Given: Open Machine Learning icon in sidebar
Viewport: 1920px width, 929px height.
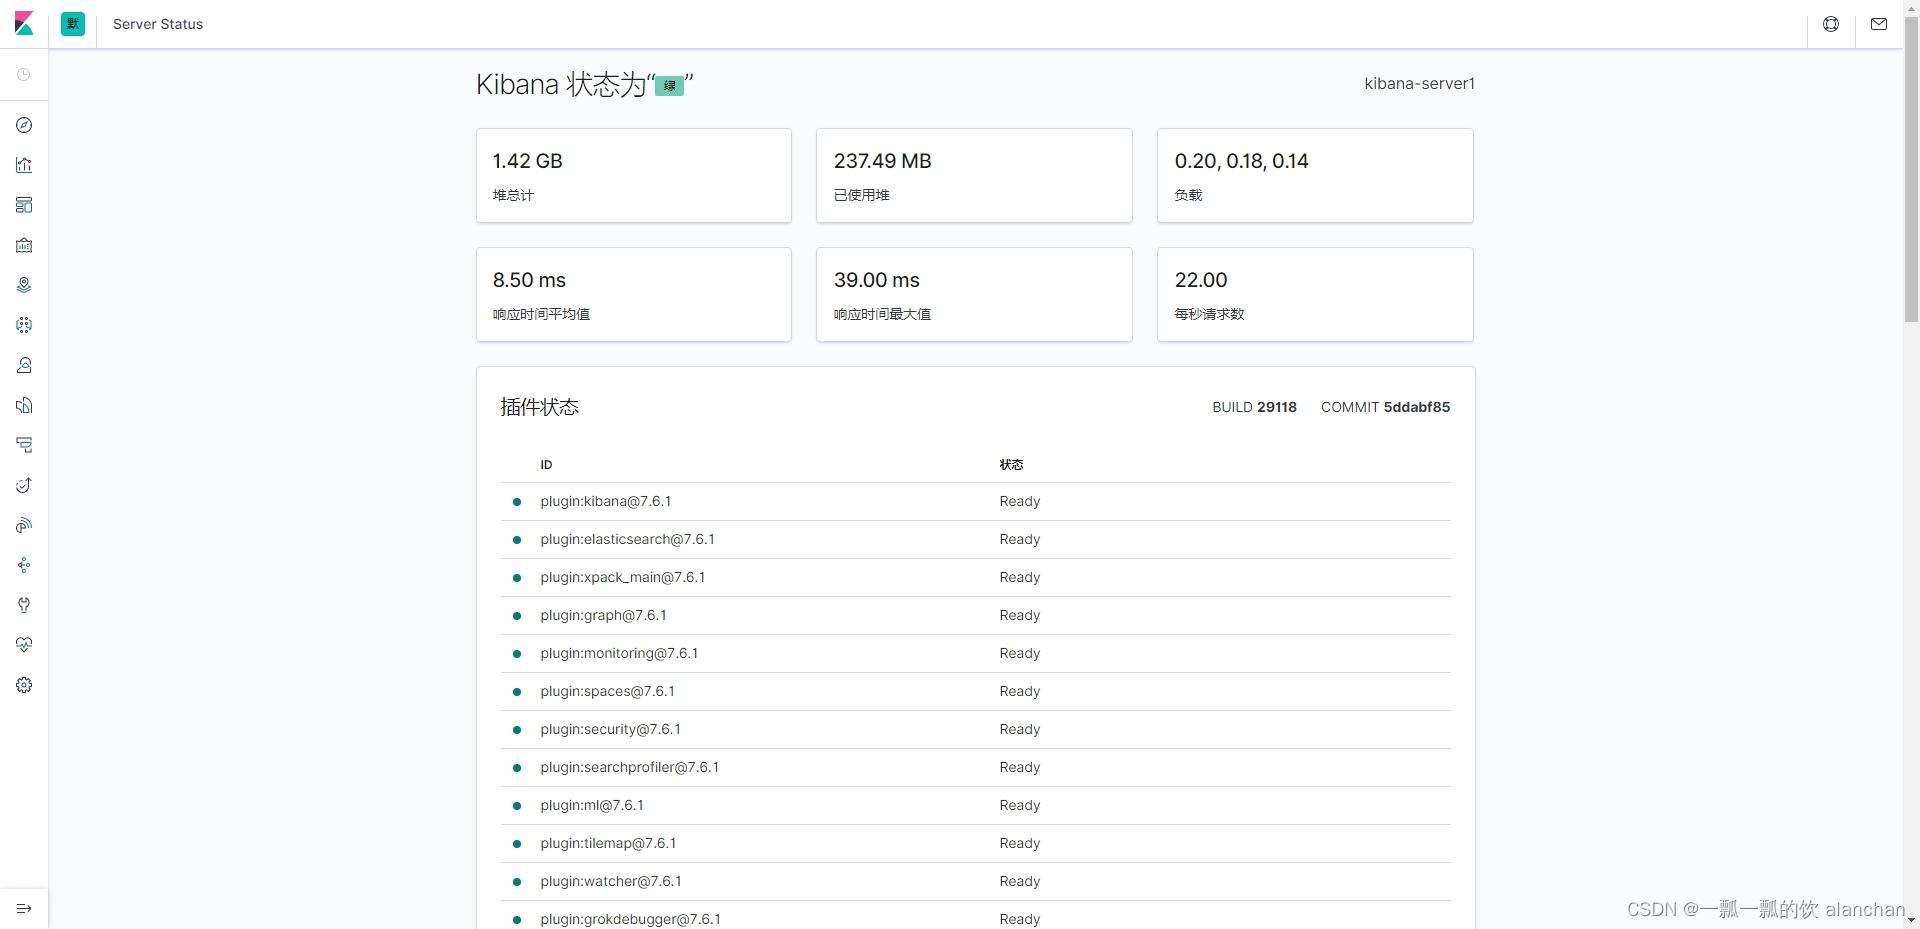Looking at the screenshot, I should [24, 325].
